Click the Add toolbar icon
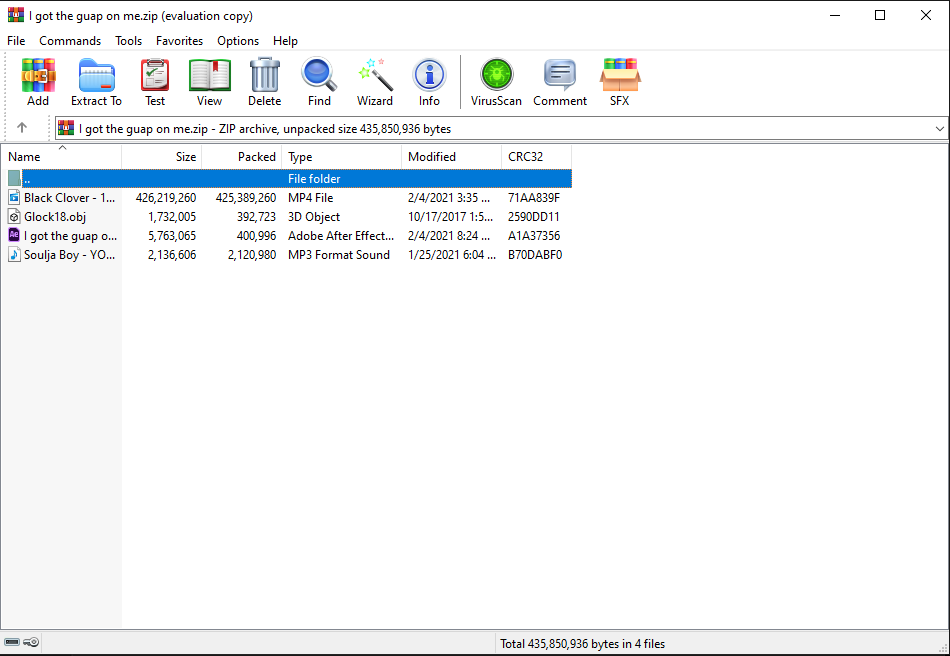Image resolution: width=950 pixels, height=656 pixels. (x=38, y=75)
